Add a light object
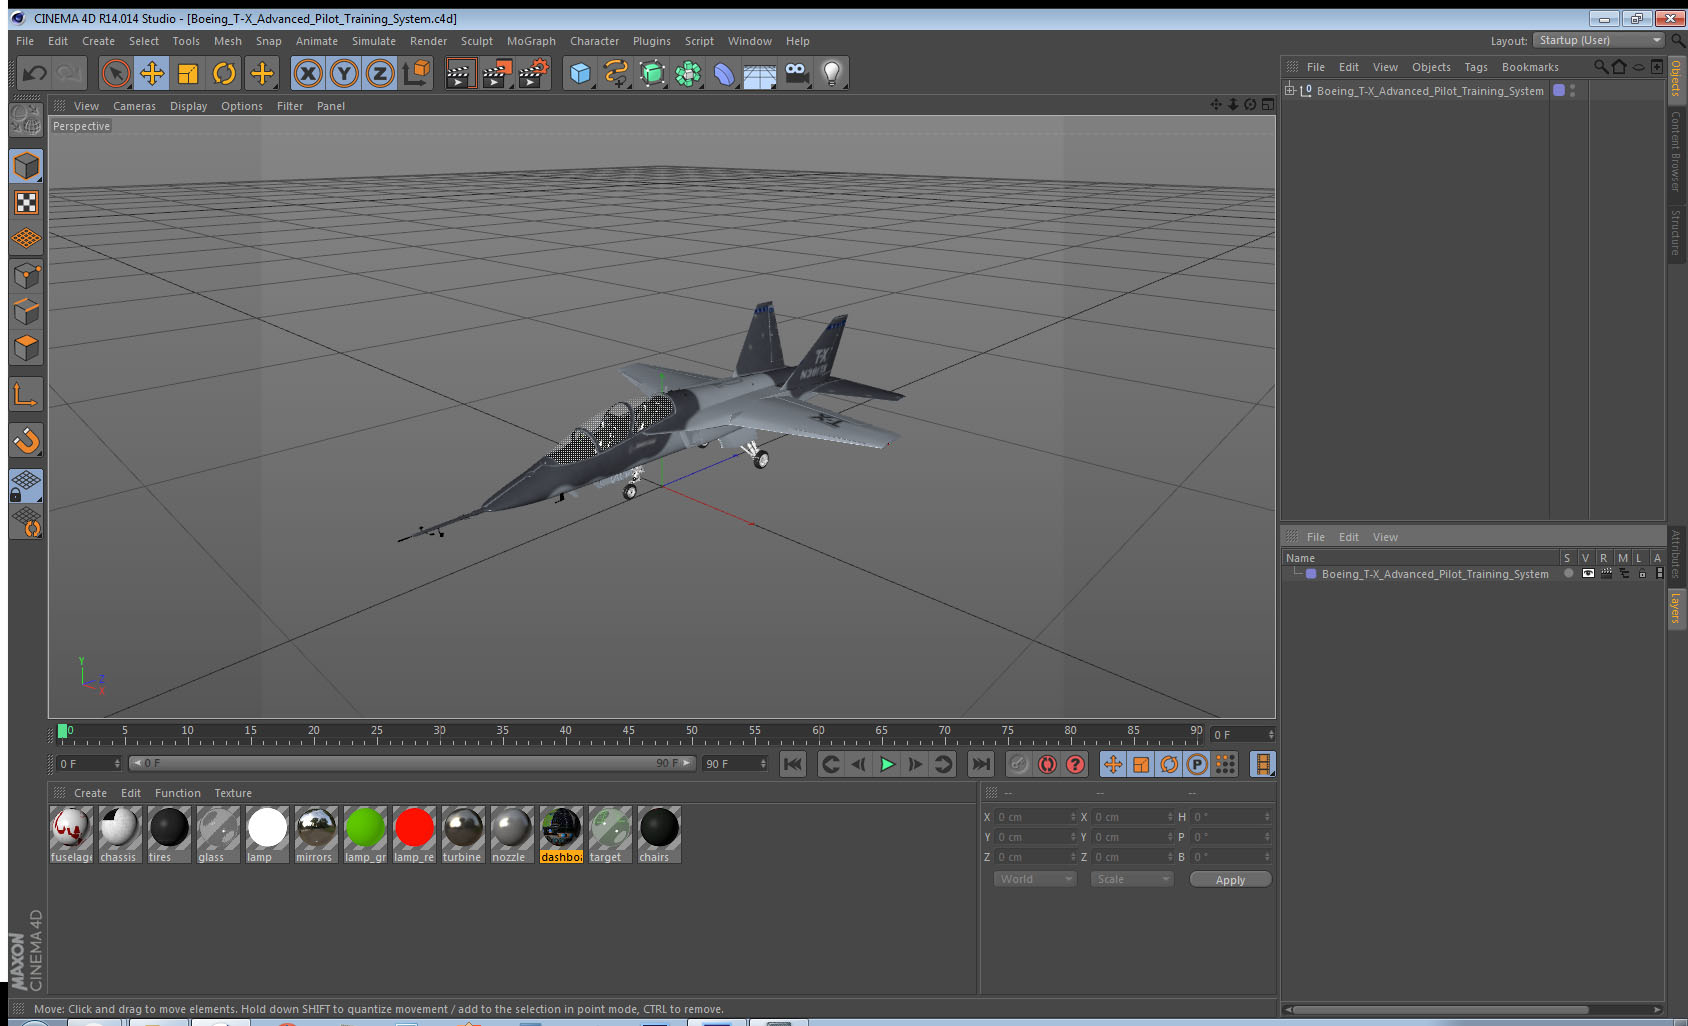 (x=832, y=73)
